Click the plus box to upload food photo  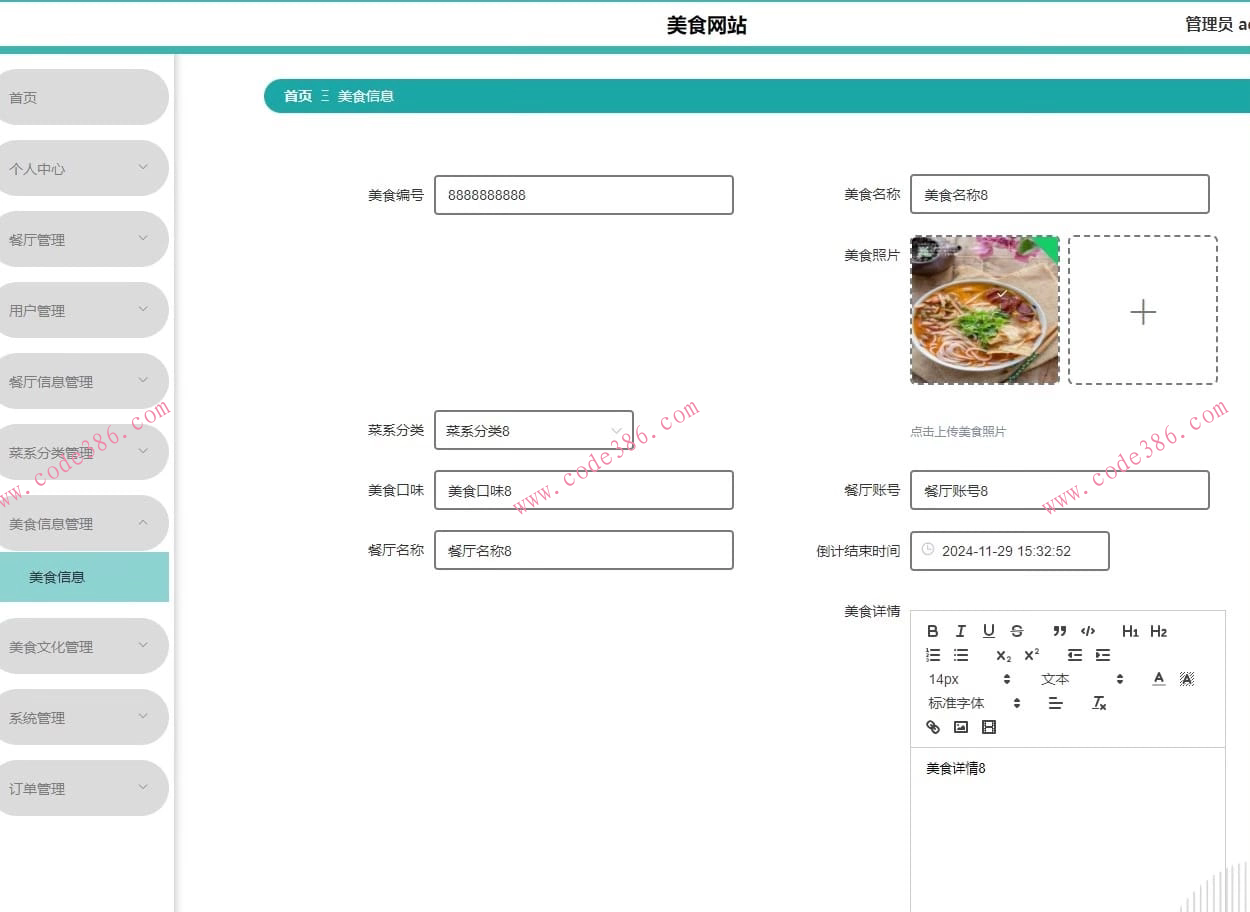click(1143, 311)
